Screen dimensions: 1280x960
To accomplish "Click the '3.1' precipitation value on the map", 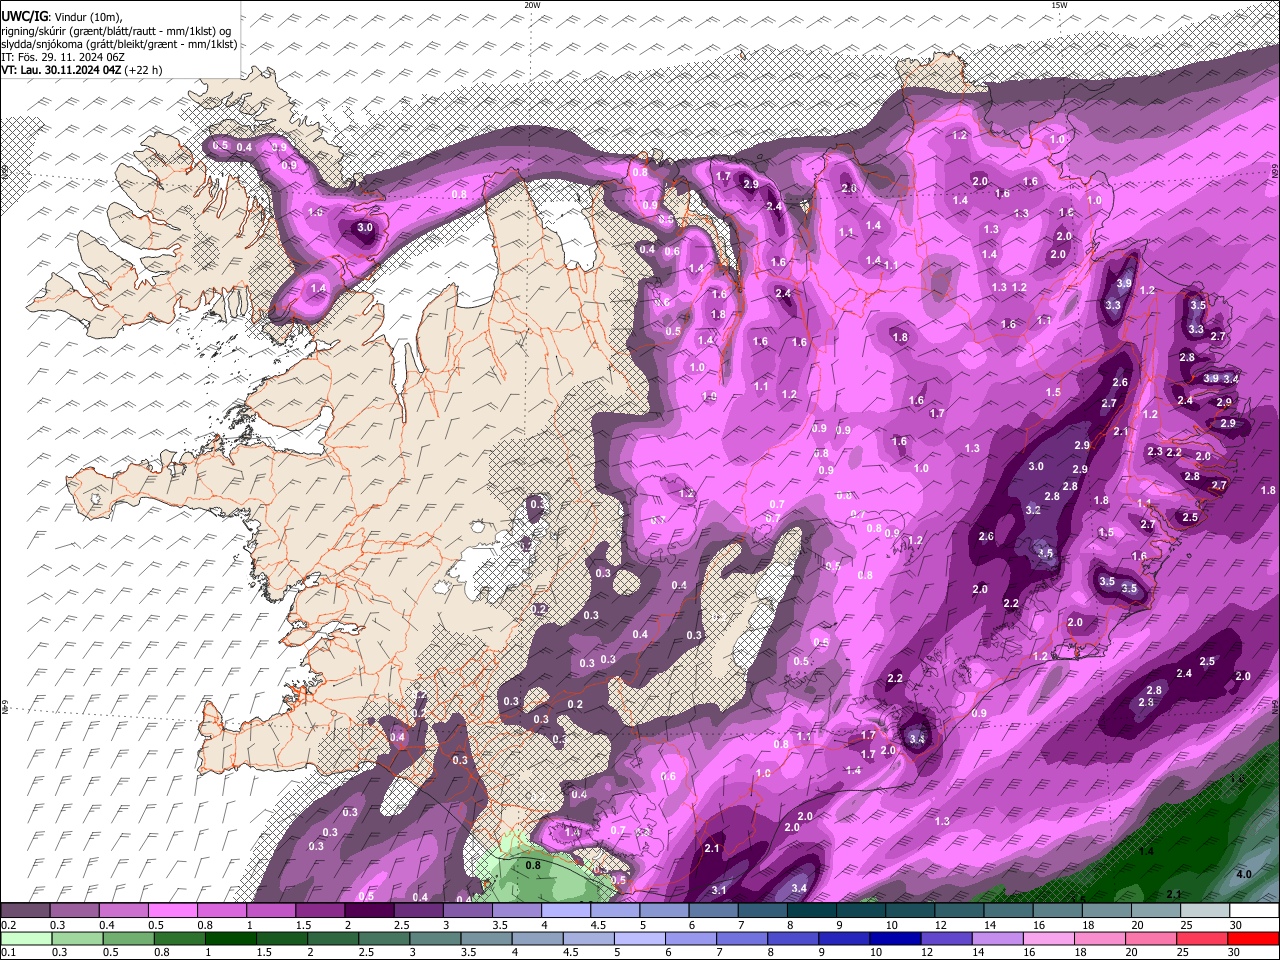I will pos(718,890).
